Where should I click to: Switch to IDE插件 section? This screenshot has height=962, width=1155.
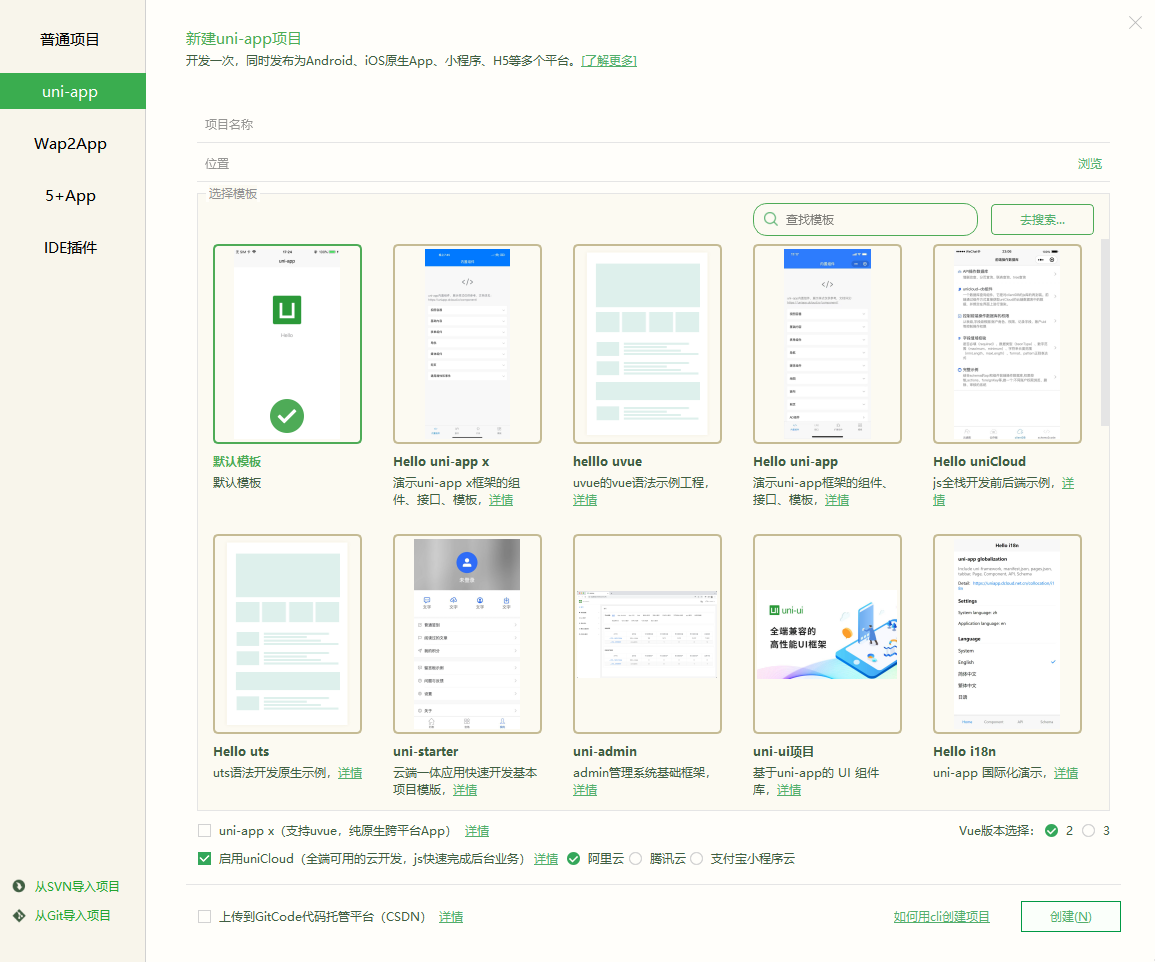(x=70, y=247)
